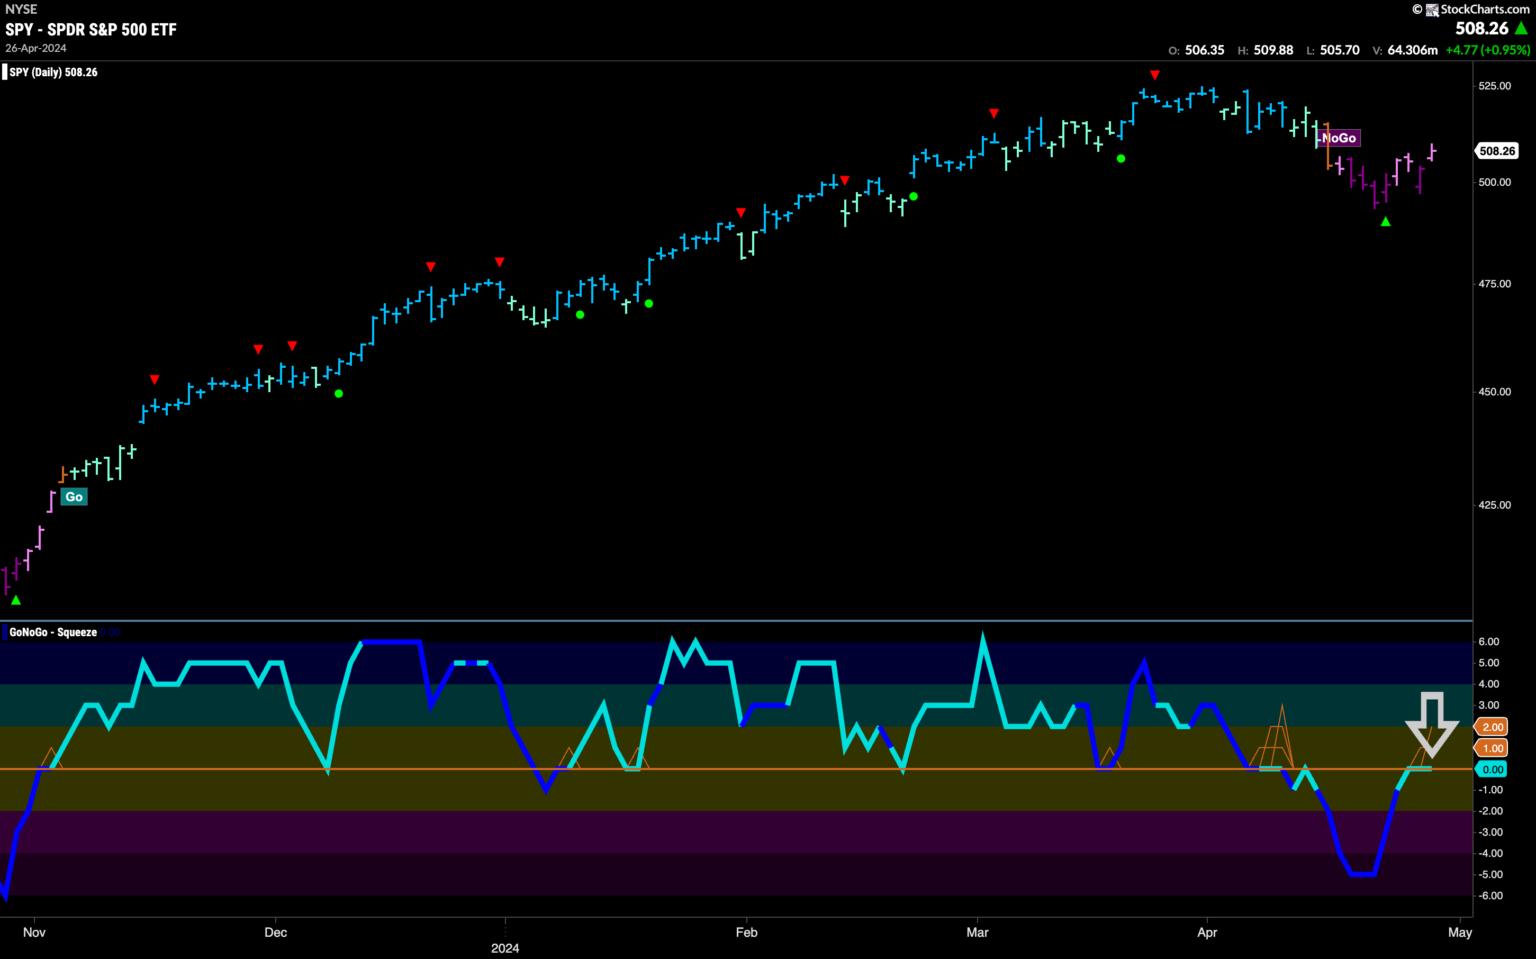Click the Feb label on time axis
Viewport: 1536px width, 959px height.
[746, 932]
